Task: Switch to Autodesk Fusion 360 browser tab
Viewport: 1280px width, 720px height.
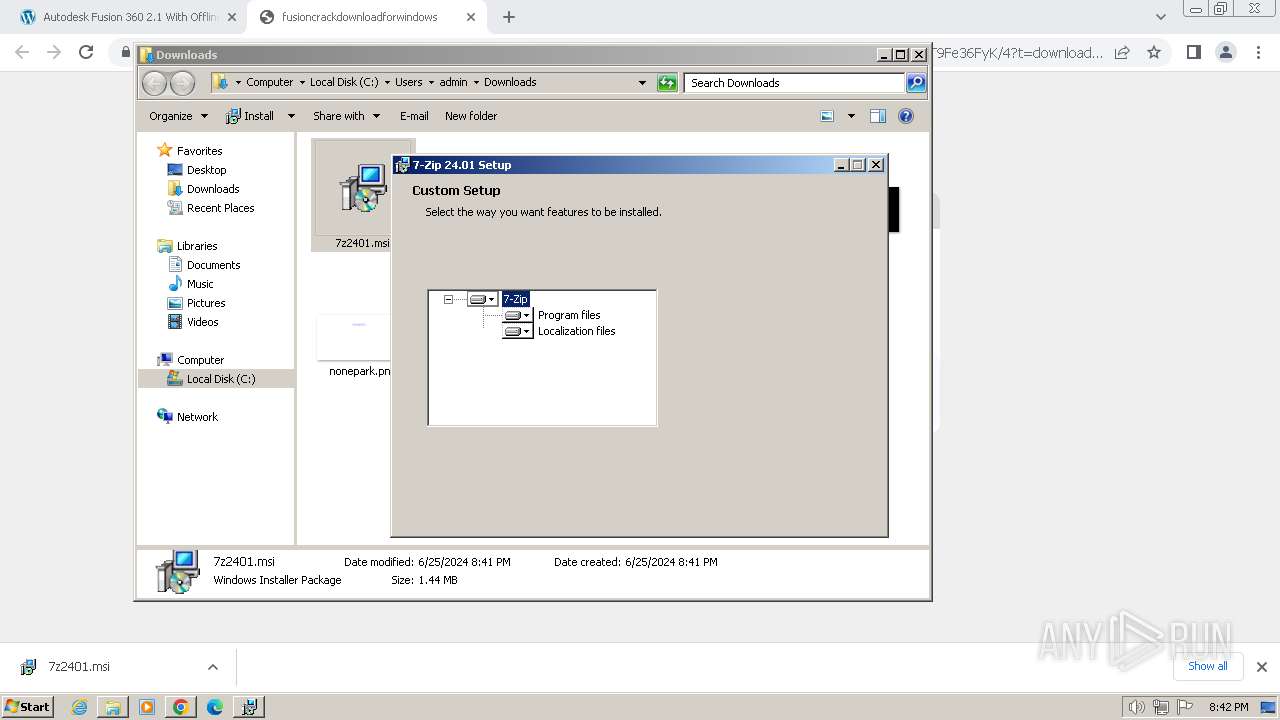Action: [x=125, y=17]
